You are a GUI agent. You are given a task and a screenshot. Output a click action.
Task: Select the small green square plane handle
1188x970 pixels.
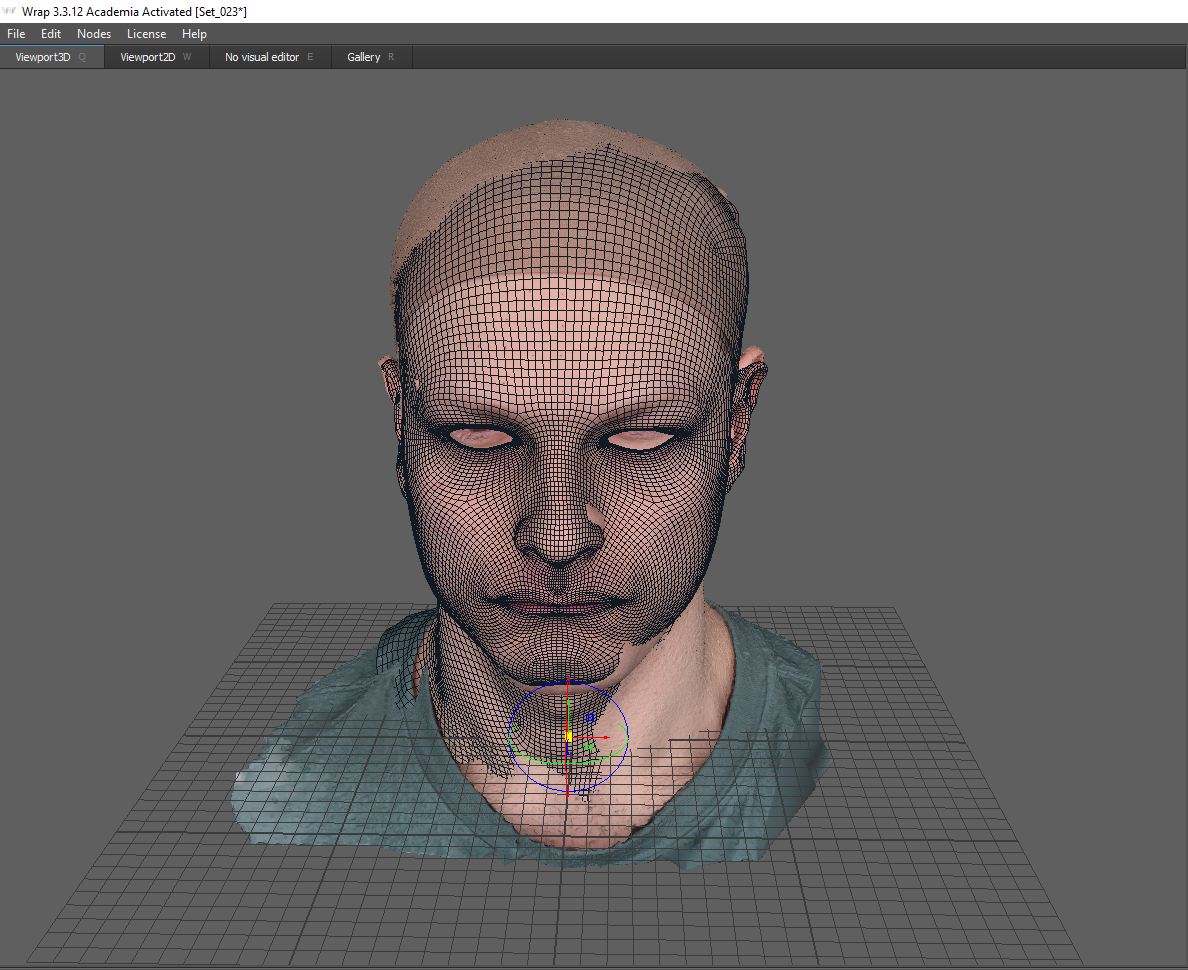(x=590, y=747)
